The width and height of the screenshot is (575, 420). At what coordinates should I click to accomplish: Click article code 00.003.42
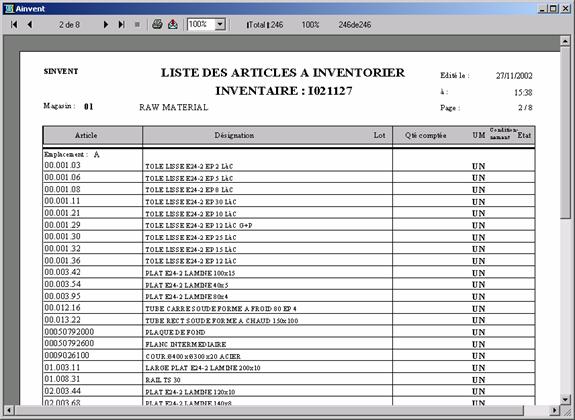[62, 272]
